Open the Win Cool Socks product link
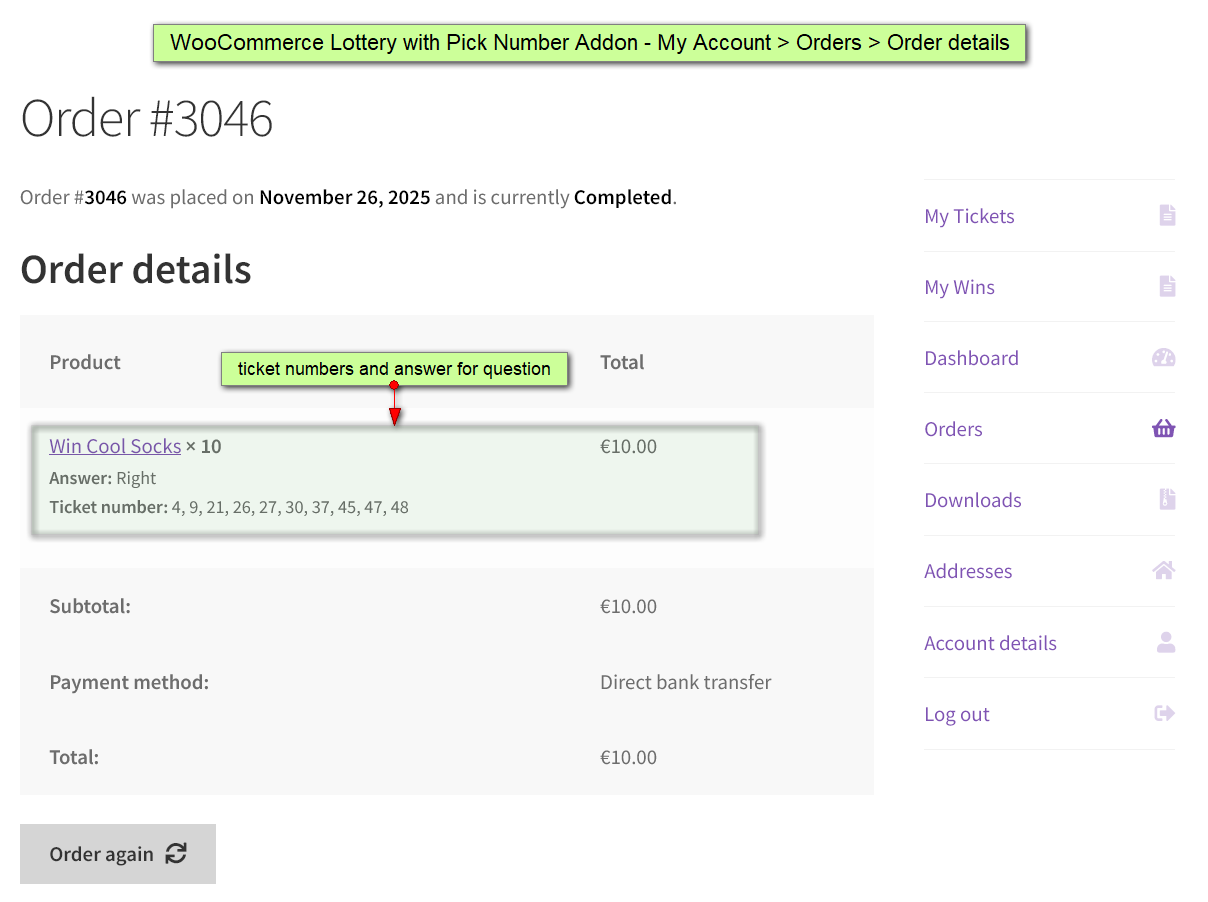Screen dimensions: 1208x902 tap(115, 446)
